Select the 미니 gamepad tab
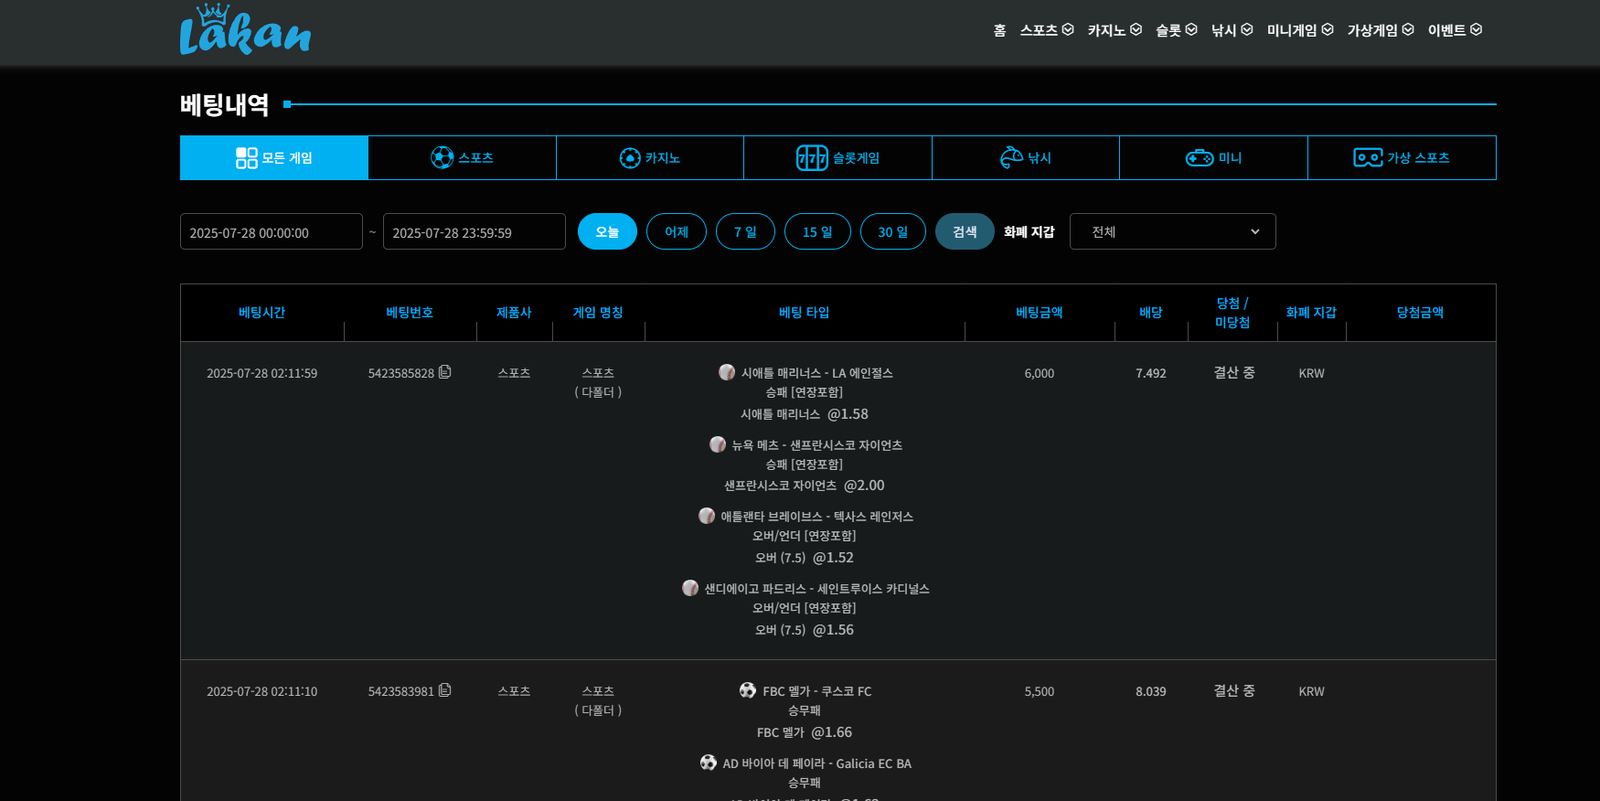Screen dimensions: 1600x801 pyautogui.click(x=1213, y=158)
